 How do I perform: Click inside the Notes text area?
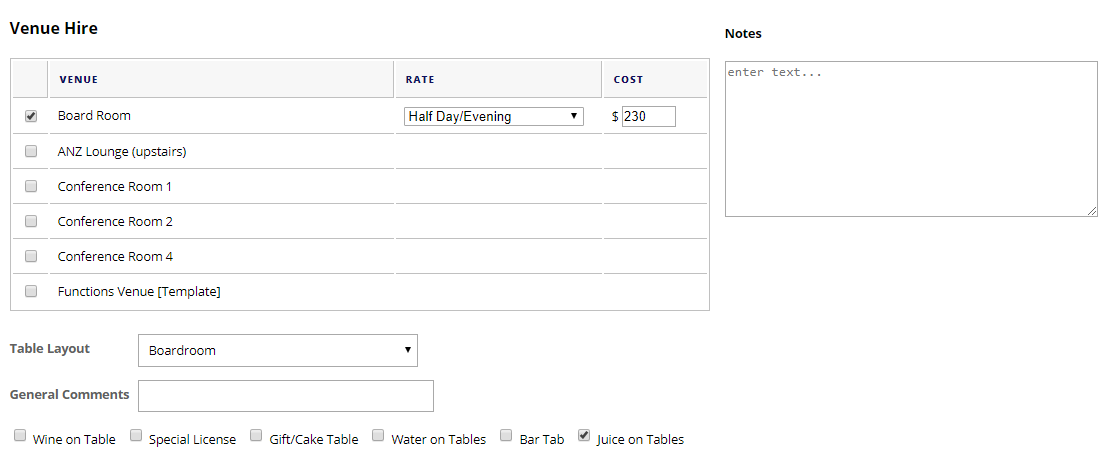(x=910, y=138)
